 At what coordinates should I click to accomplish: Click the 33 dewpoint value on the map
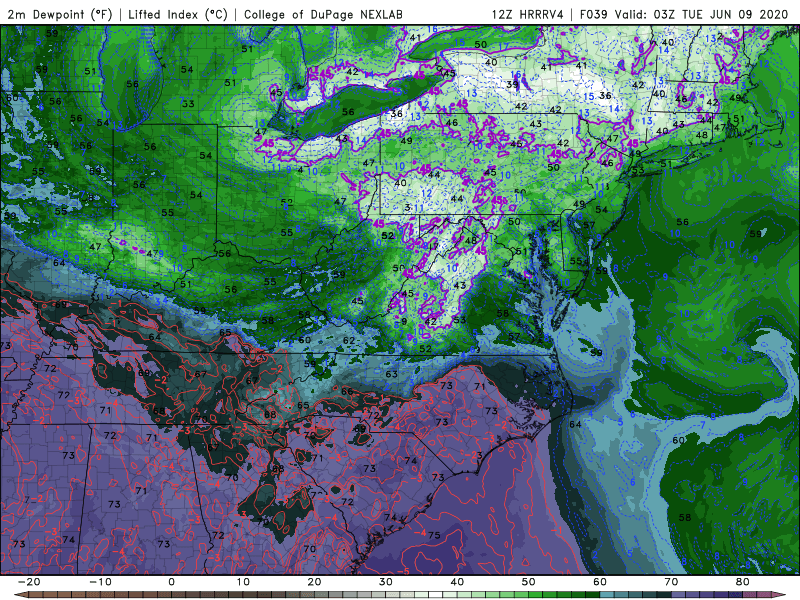coord(188,104)
